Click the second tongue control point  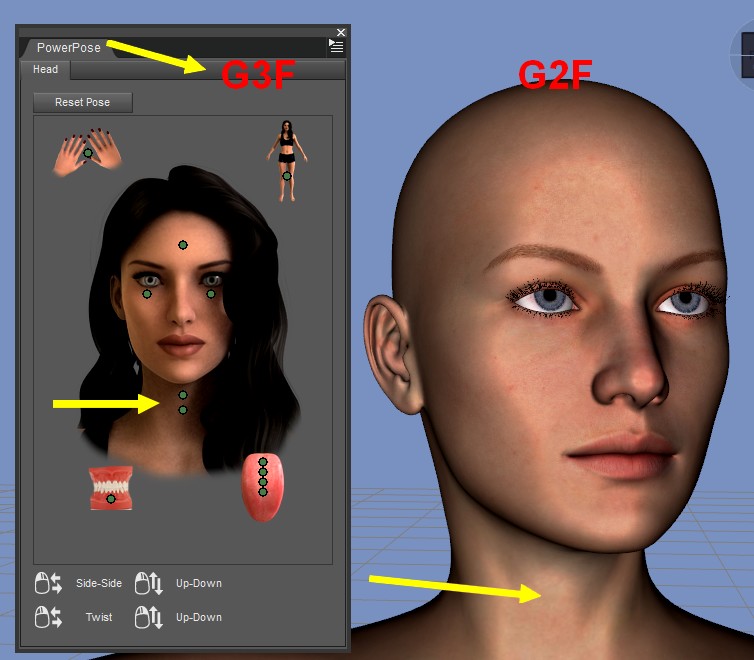pyautogui.click(x=263, y=472)
